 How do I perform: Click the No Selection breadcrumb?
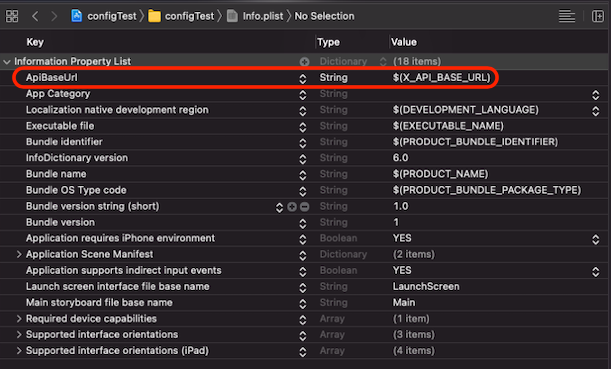point(324,16)
